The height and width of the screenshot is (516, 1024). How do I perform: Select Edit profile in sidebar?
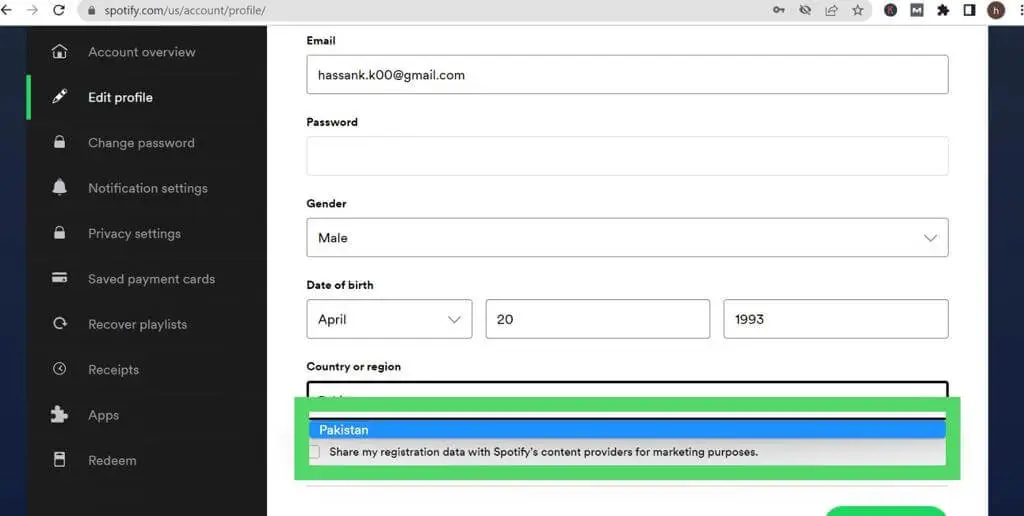[x=120, y=97]
